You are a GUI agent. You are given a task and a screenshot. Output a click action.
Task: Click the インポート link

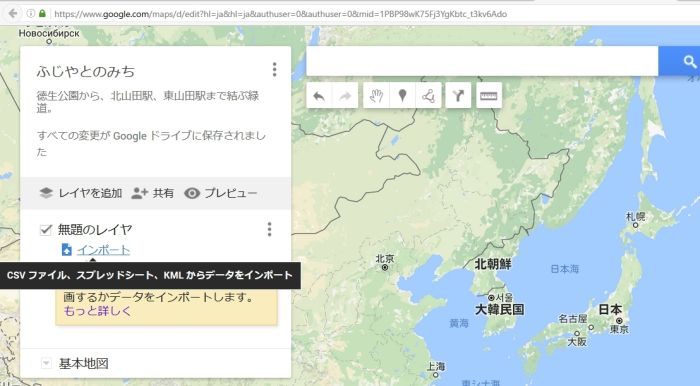pos(103,250)
